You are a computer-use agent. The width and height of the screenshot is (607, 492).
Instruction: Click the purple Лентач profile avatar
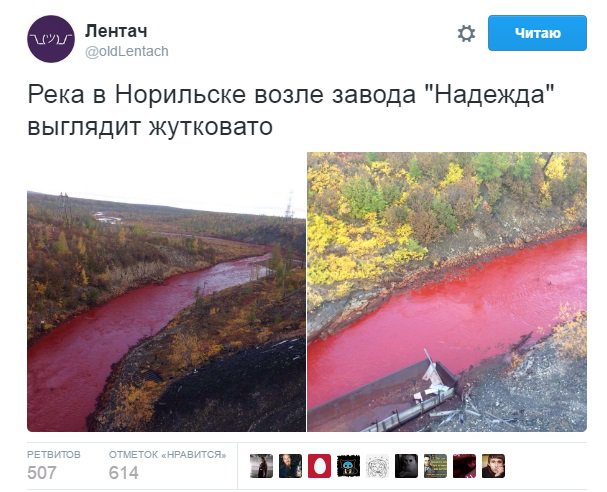click(51, 39)
